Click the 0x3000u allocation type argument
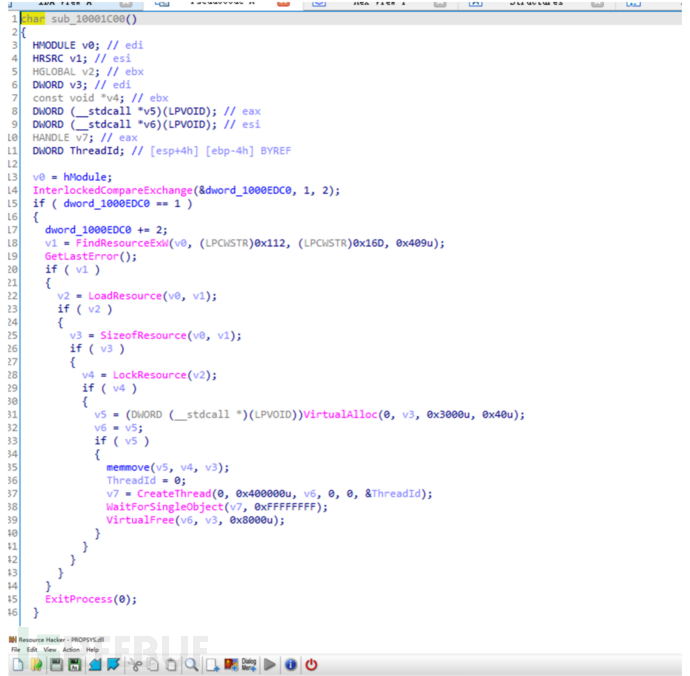Screen dimensions: 690x676 coord(448,415)
